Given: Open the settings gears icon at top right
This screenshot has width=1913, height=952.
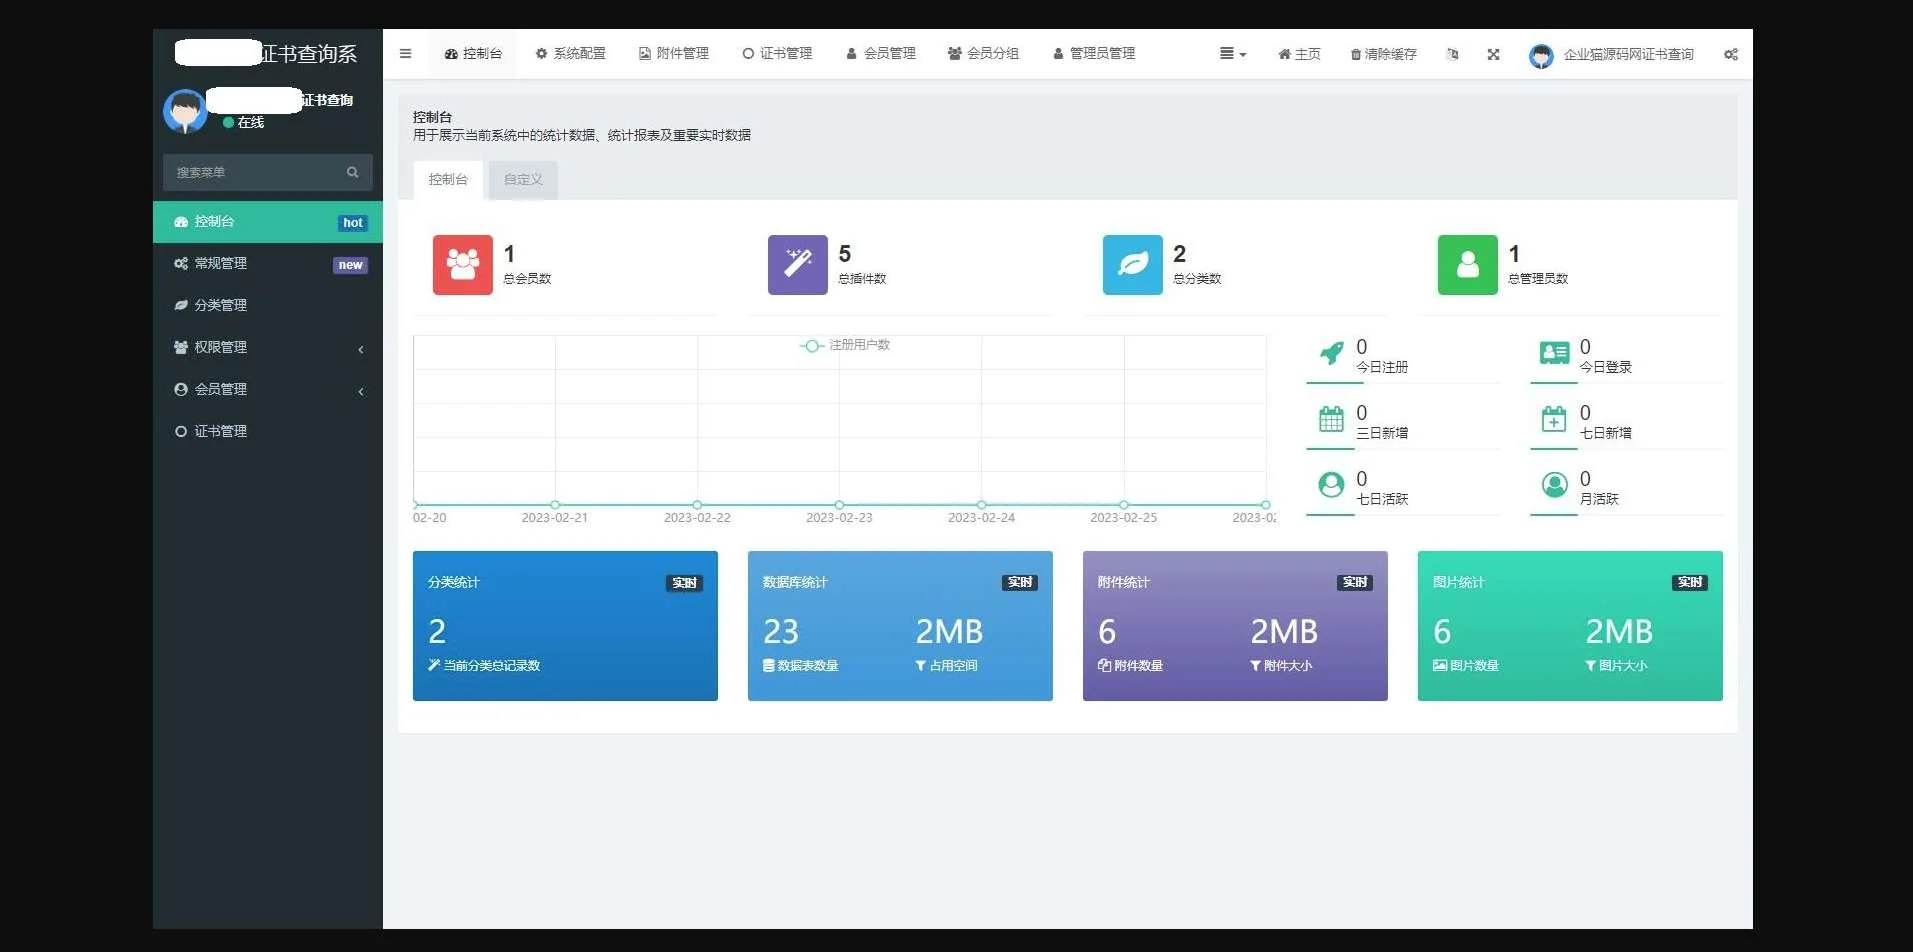Looking at the screenshot, I should tap(1730, 54).
